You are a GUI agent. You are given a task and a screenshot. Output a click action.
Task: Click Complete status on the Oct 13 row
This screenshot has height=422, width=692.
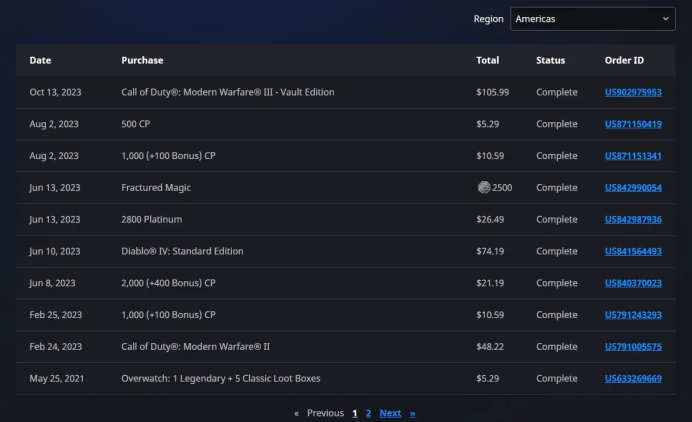pos(557,92)
